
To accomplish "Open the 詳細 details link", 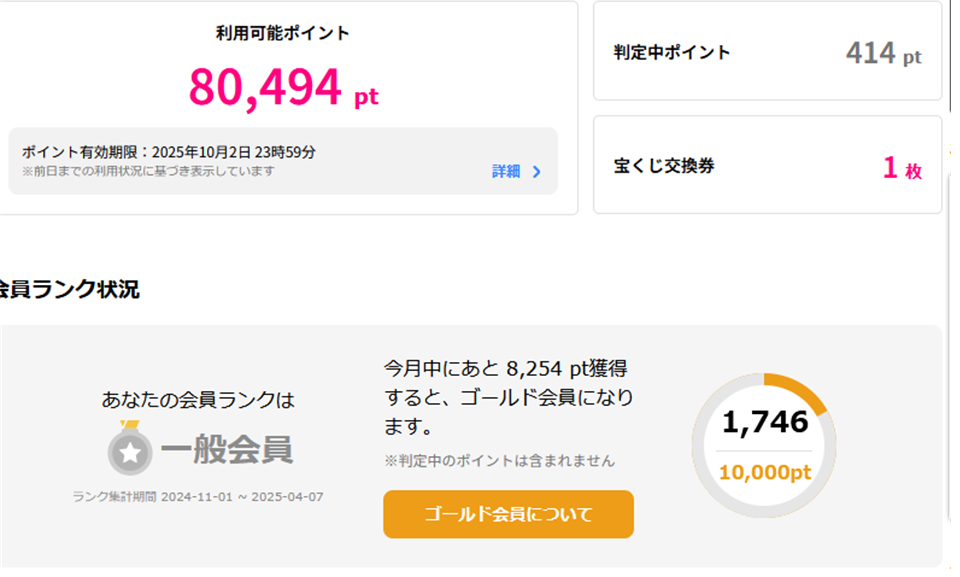I will pyautogui.click(x=506, y=172).
